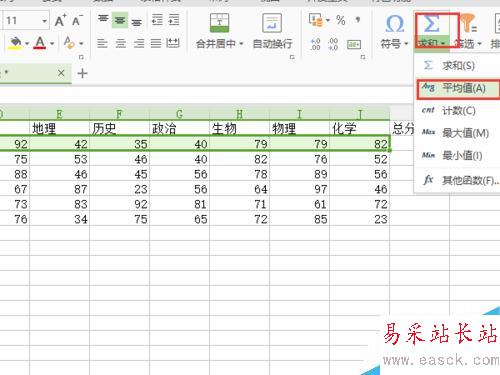
Task: Select column J header
Action: point(359,114)
